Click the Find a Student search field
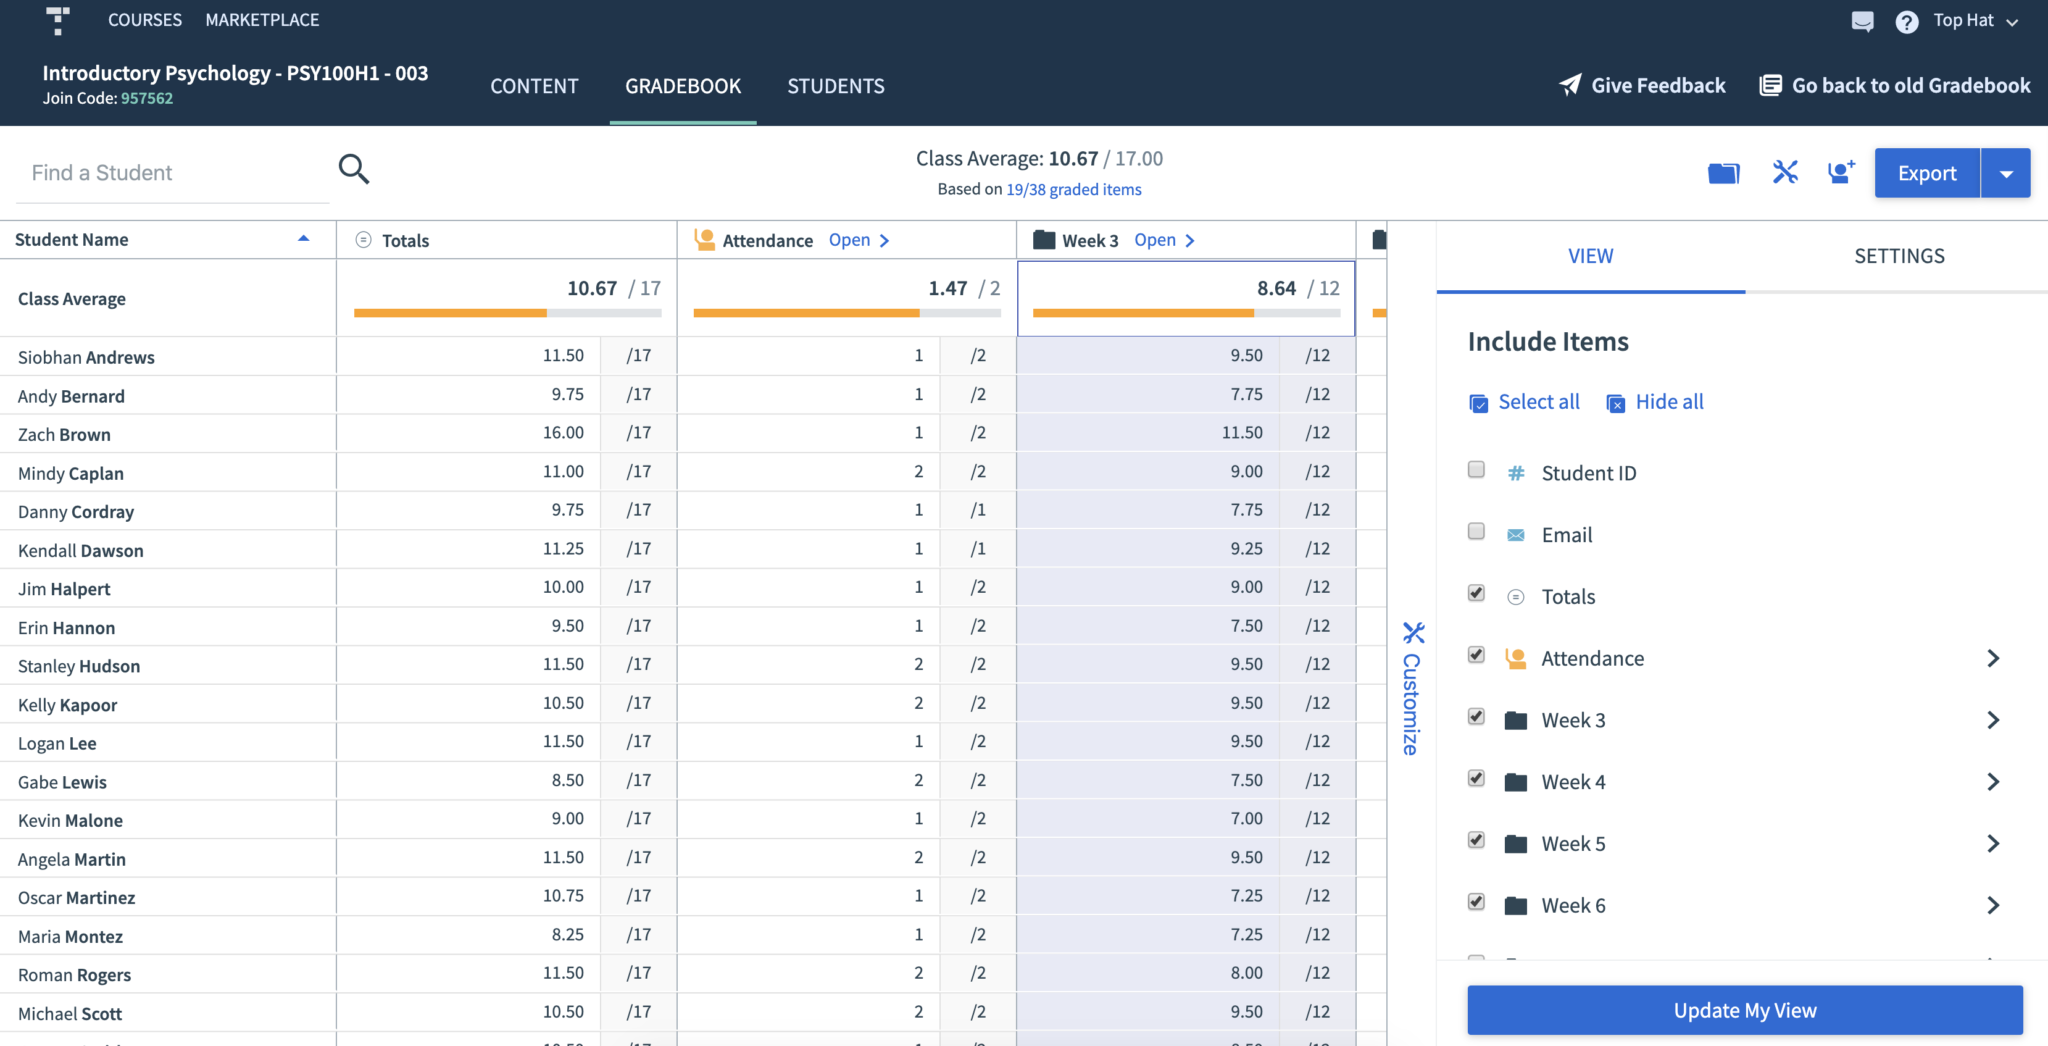 pos(172,173)
